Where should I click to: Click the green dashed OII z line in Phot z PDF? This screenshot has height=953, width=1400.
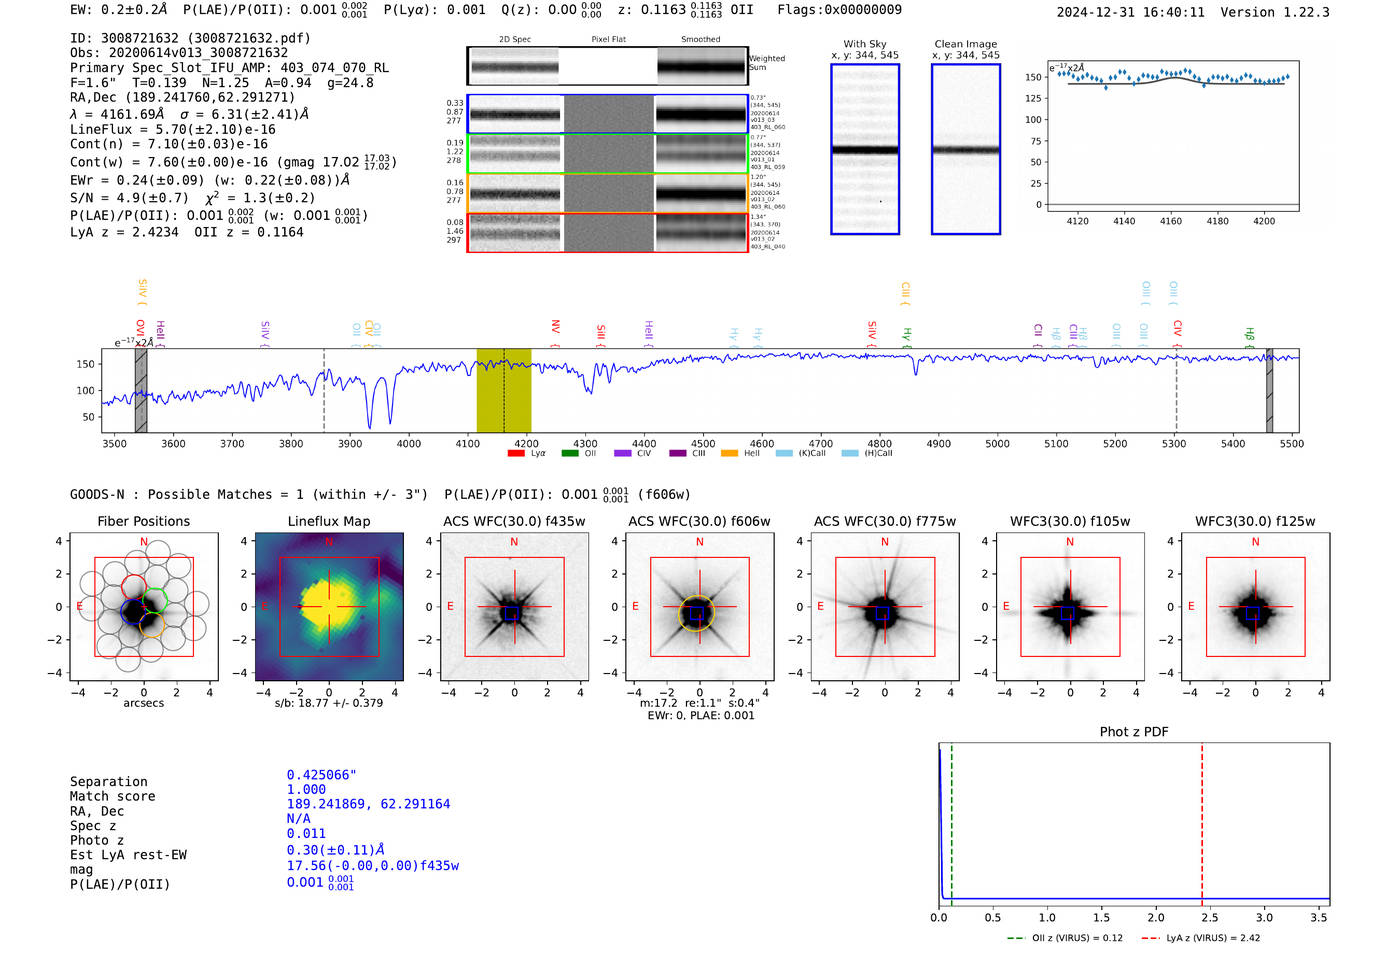(x=951, y=824)
